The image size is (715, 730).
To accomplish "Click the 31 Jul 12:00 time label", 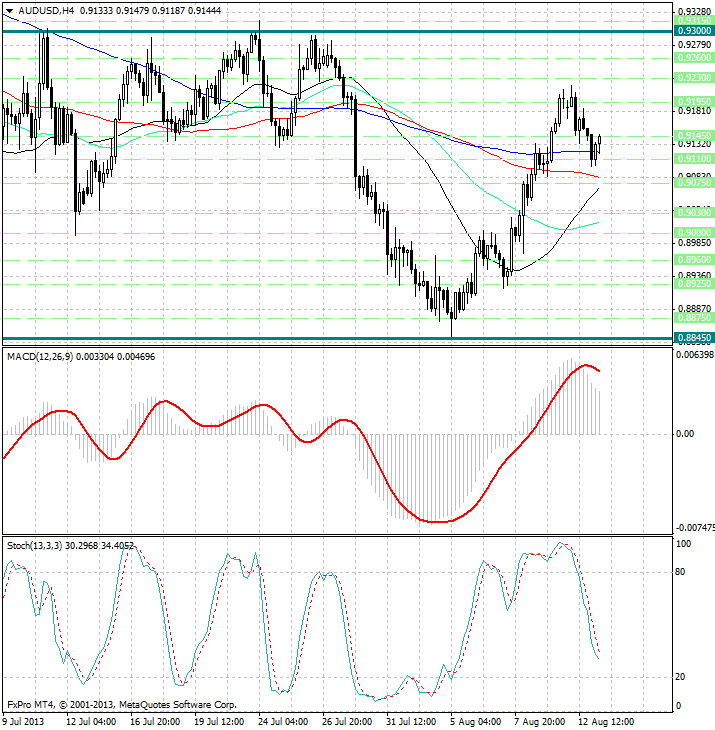I will click(x=410, y=720).
